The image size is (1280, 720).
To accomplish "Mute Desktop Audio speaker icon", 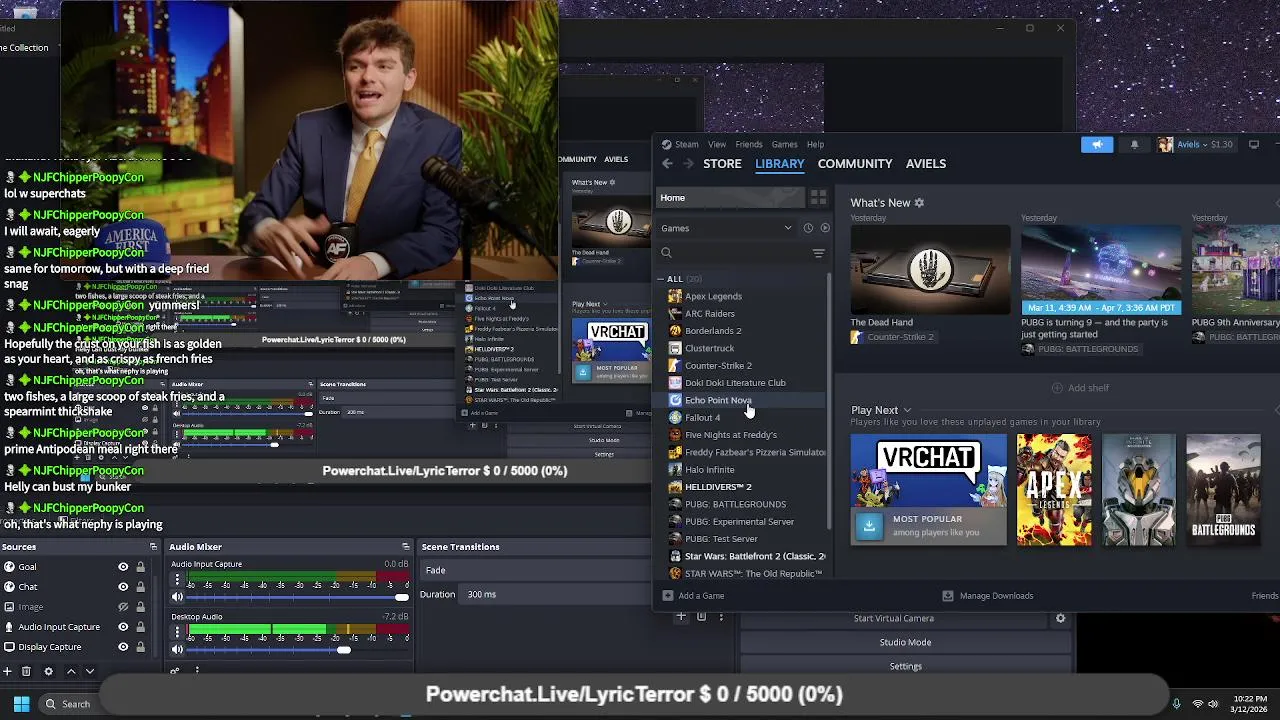I will click(177, 650).
